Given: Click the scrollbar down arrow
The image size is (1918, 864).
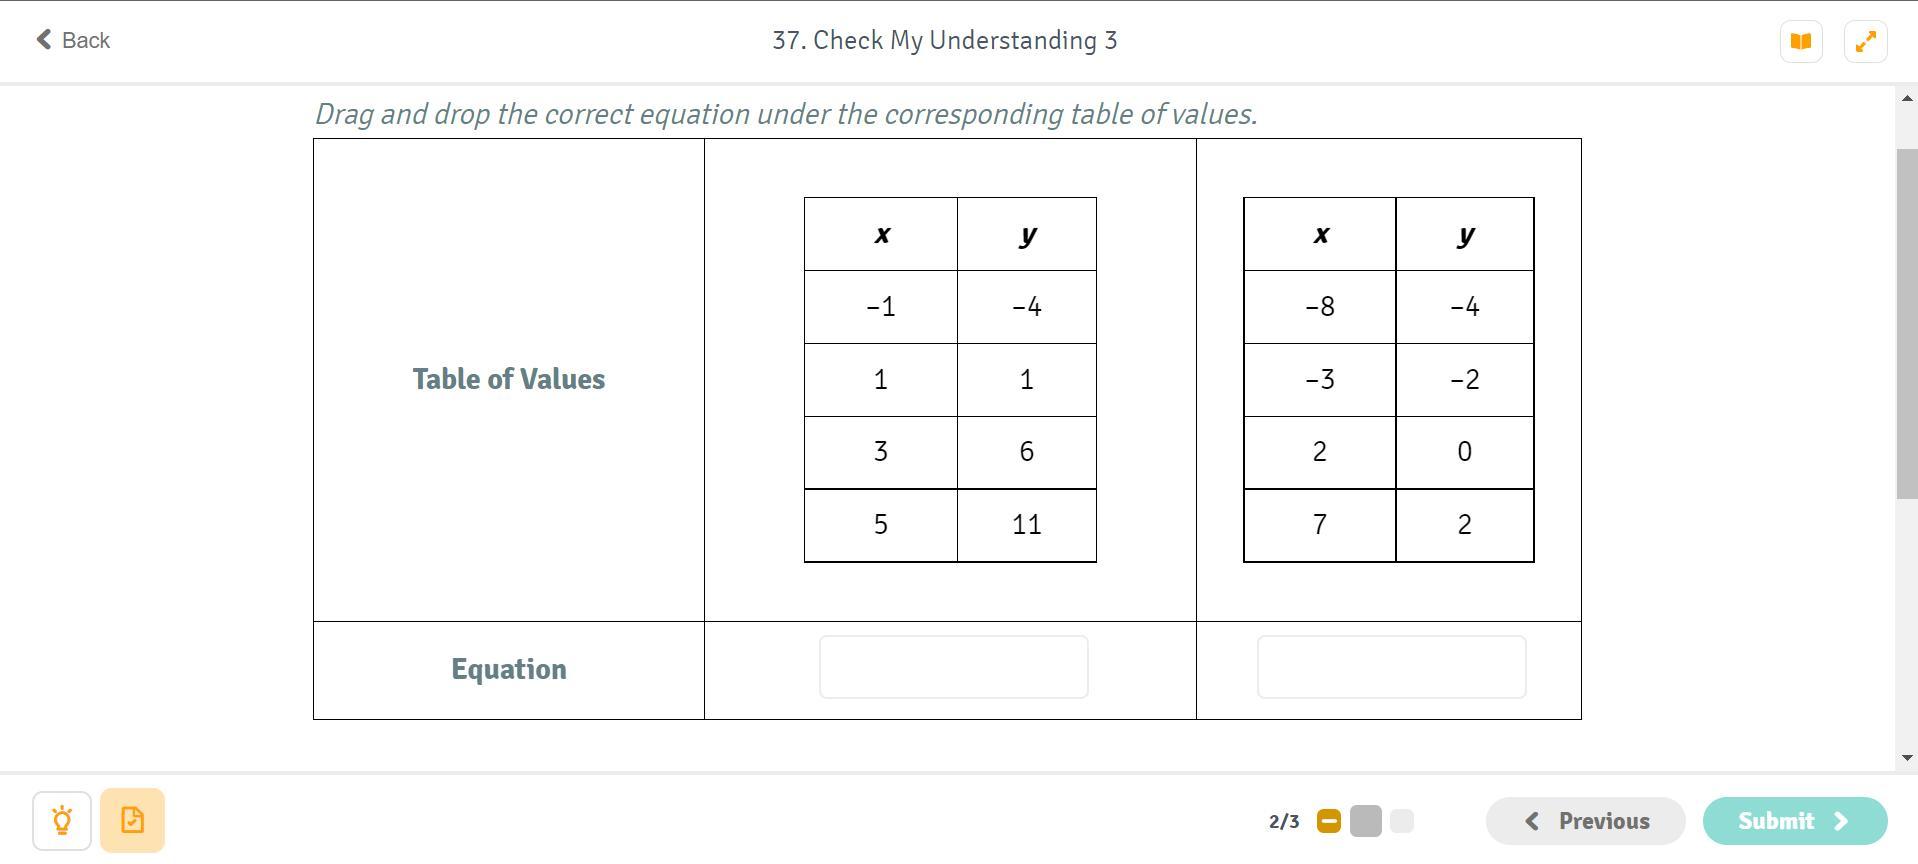Looking at the screenshot, I should (1907, 758).
